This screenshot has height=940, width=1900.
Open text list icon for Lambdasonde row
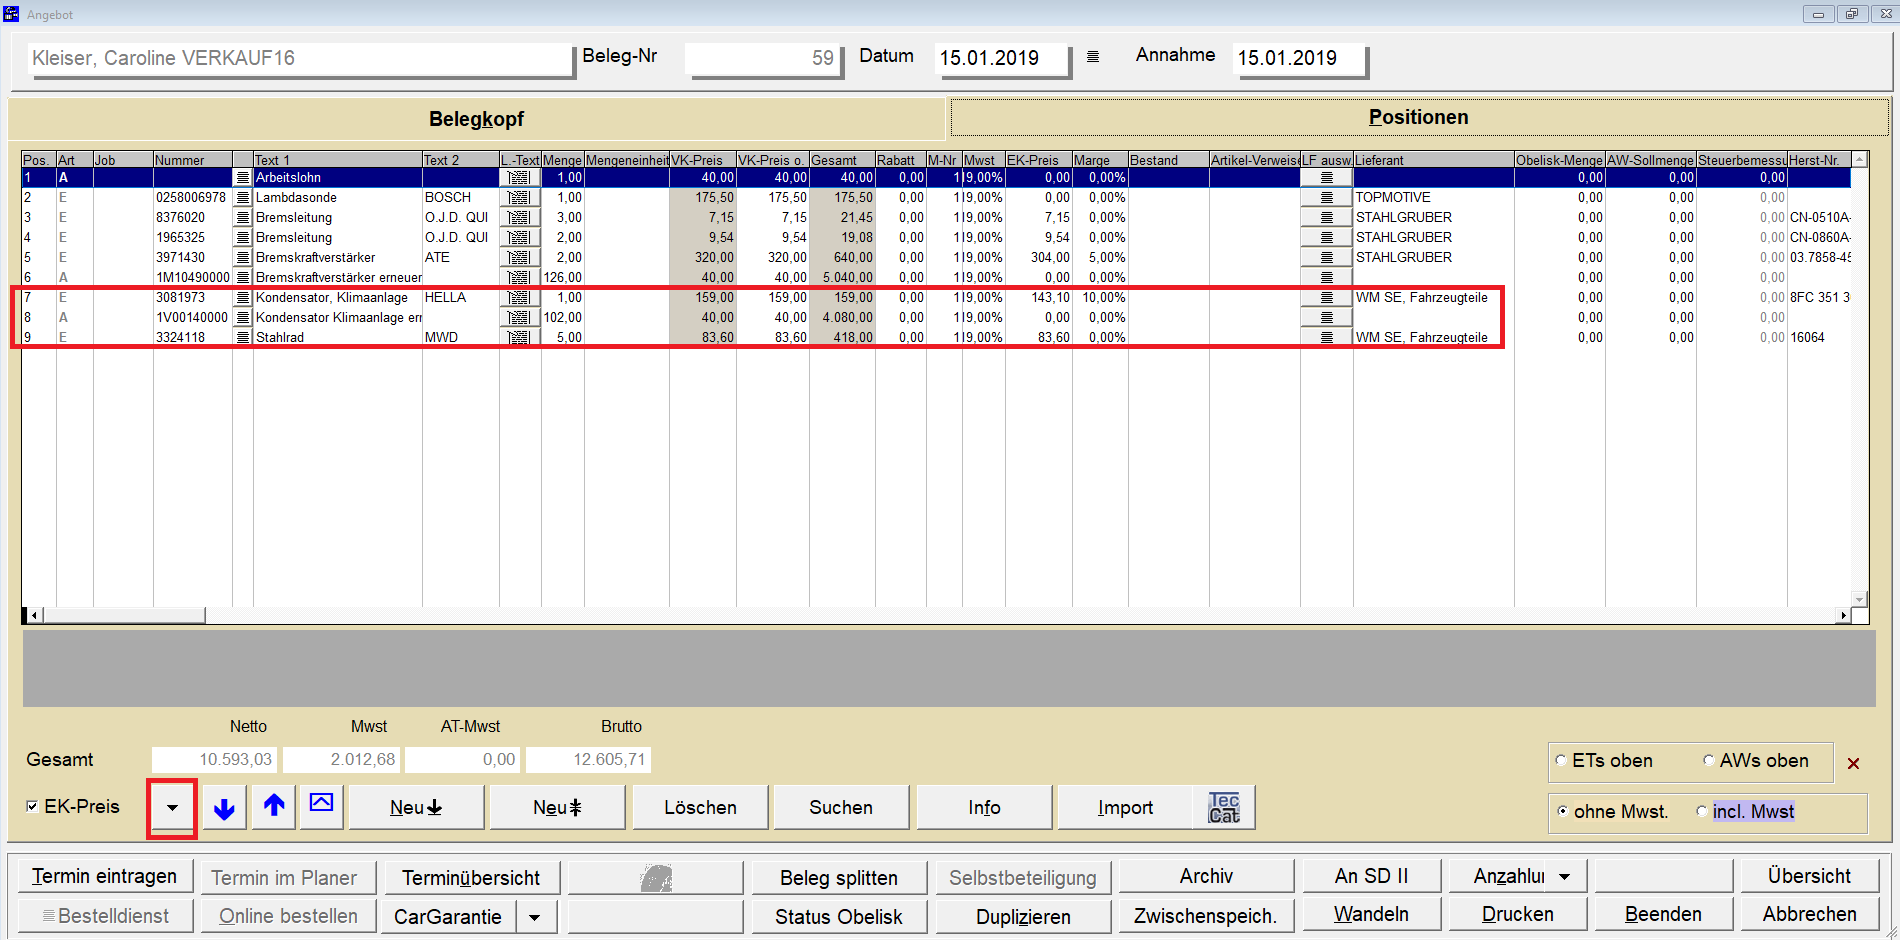click(x=242, y=198)
